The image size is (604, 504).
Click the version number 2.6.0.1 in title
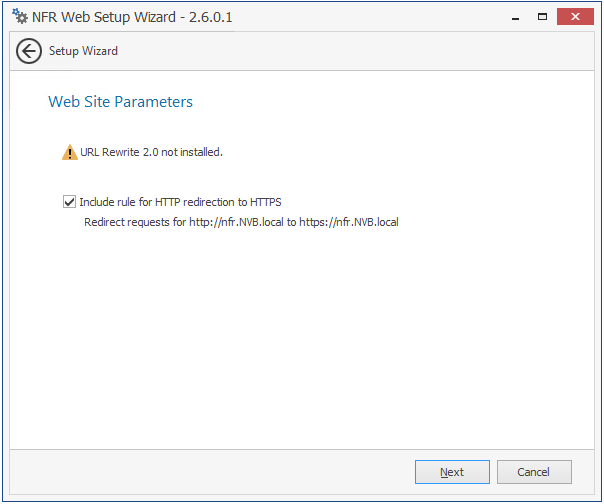[211, 17]
